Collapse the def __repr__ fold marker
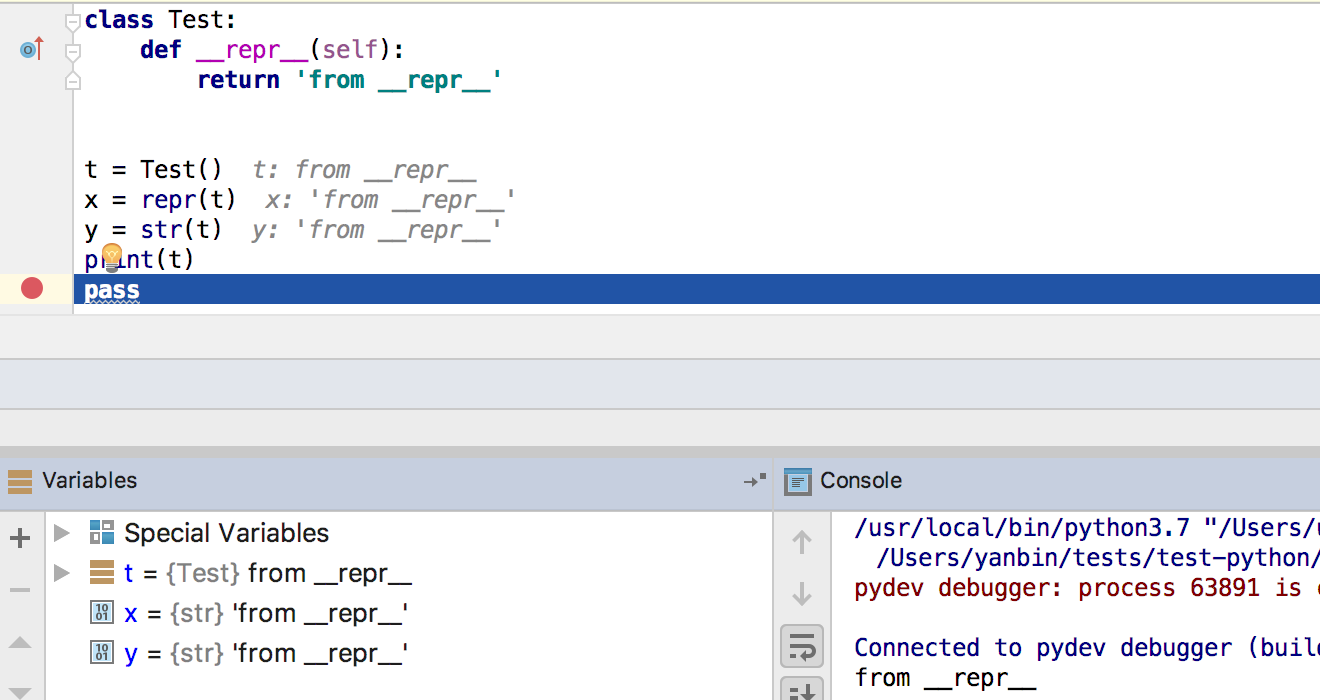 [x=72, y=50]
